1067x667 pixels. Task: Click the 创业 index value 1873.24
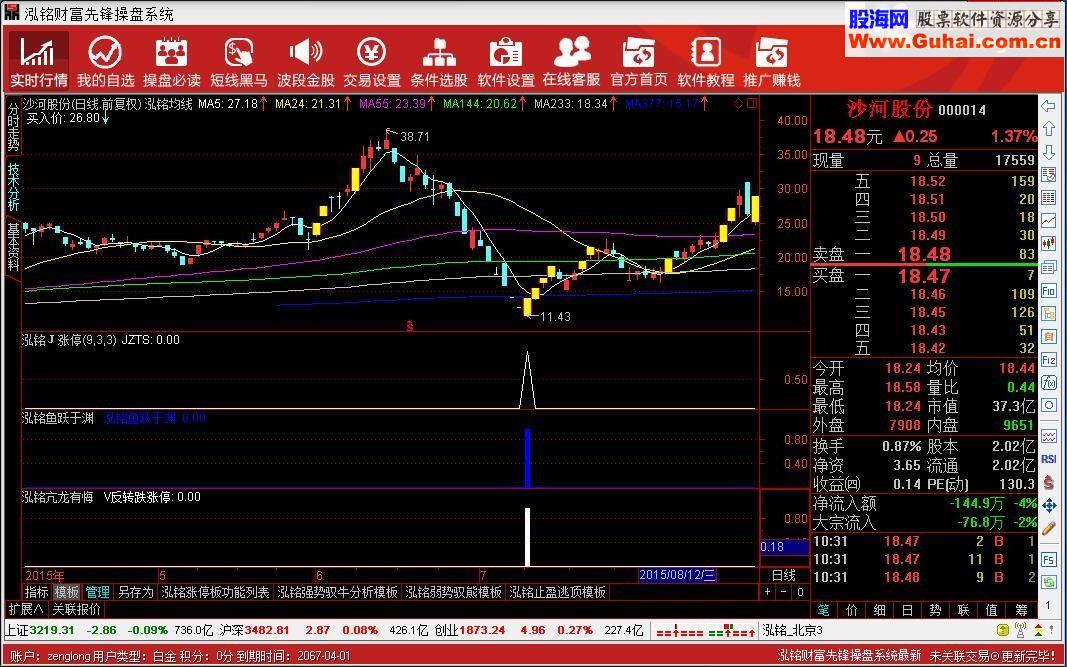482,630
